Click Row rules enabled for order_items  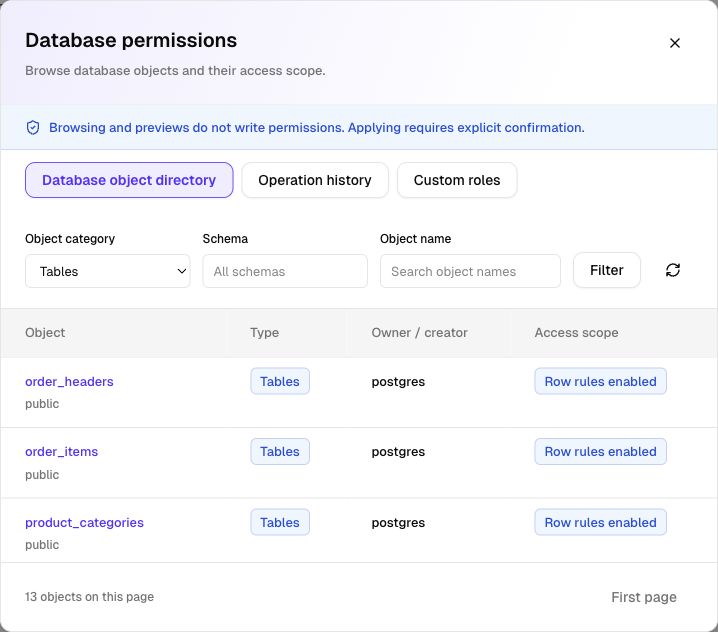(600, 452)
